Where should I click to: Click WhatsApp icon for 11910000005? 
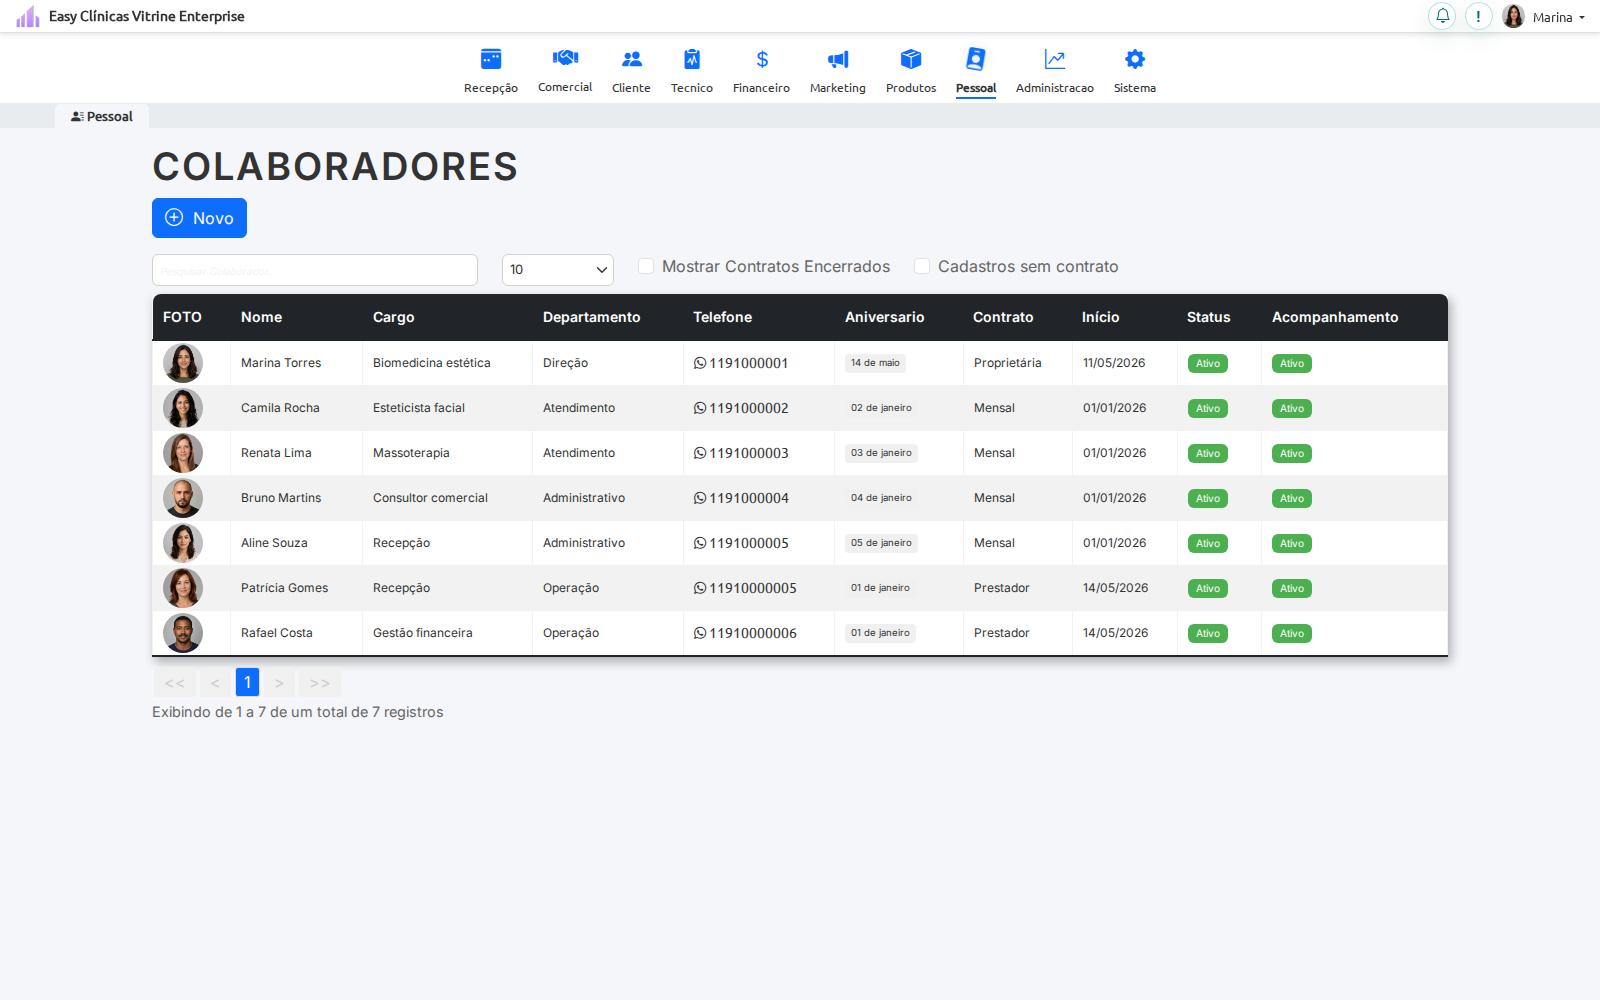point(700,588)
